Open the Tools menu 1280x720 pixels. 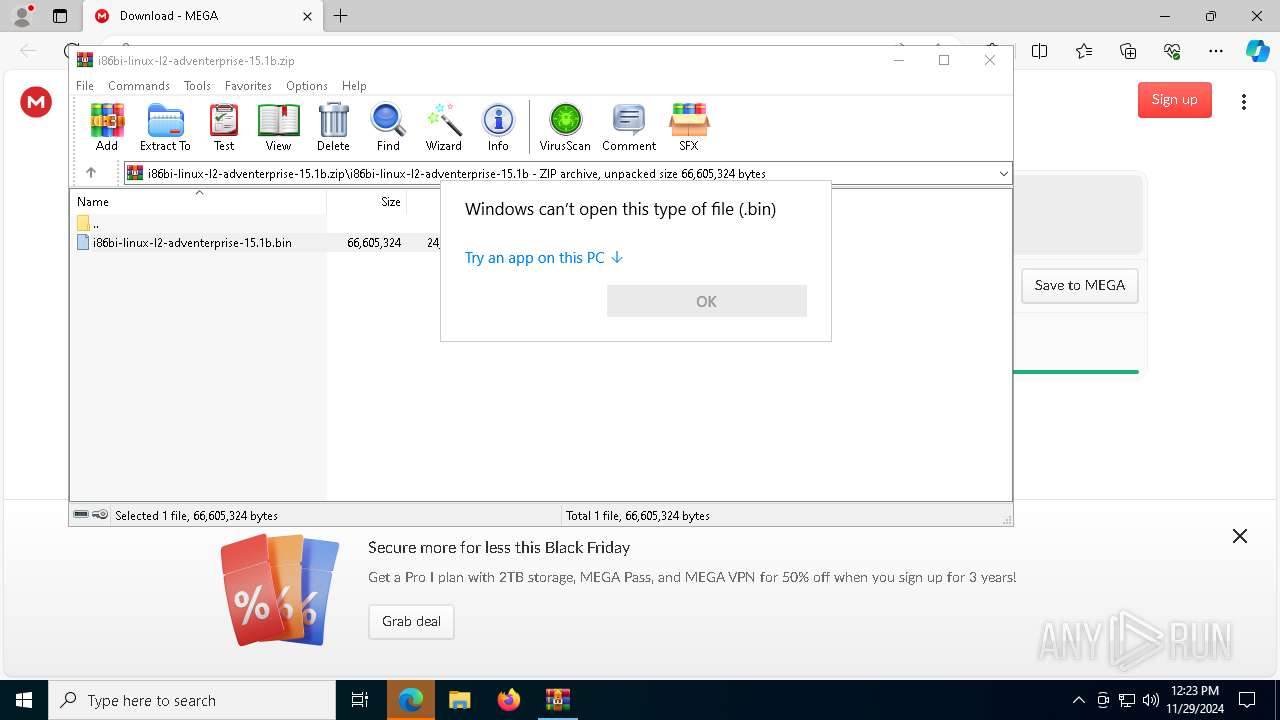click(x=197, y=86)
